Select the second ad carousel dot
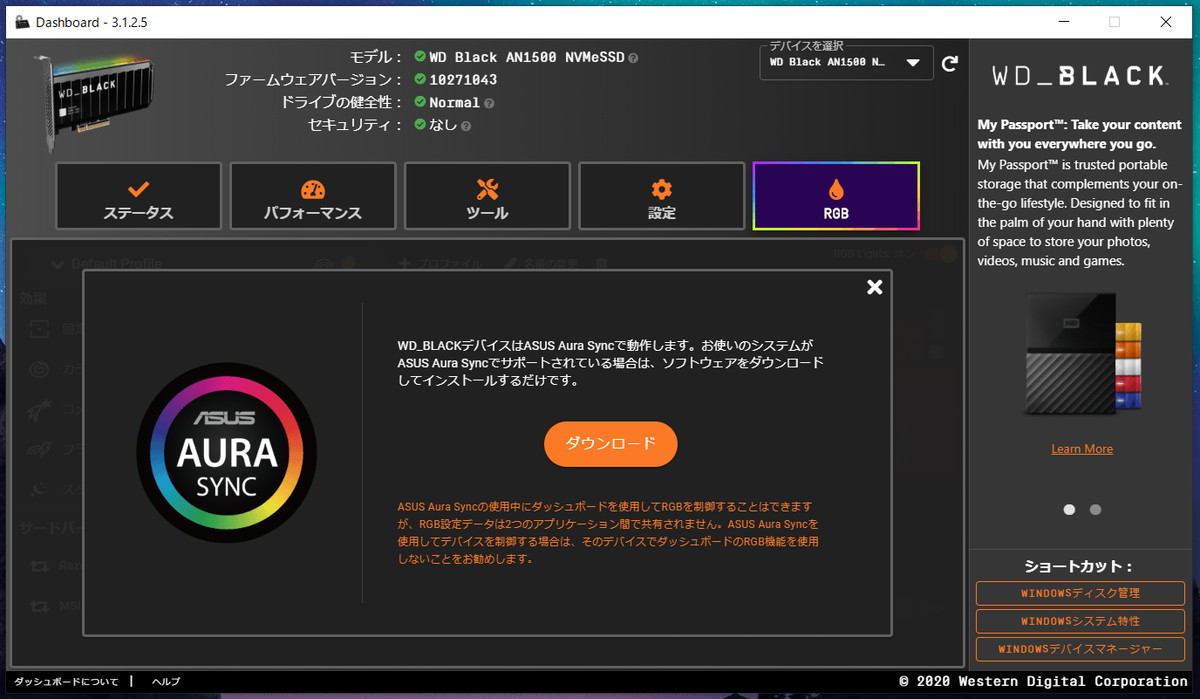 click(x=1095, y=509)
